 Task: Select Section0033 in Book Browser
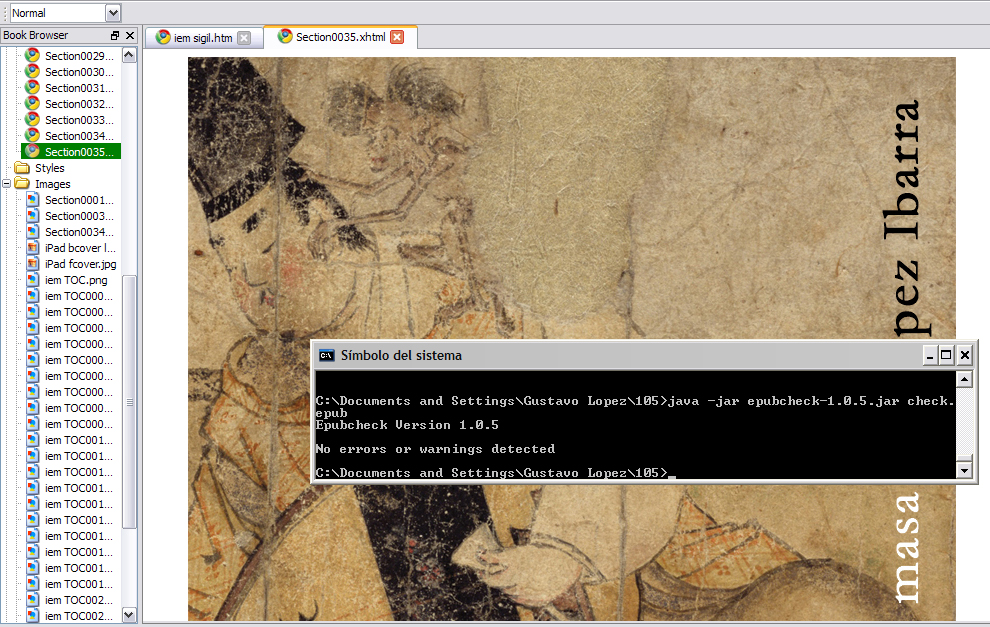pyautogui.click(x=79, y=120)
